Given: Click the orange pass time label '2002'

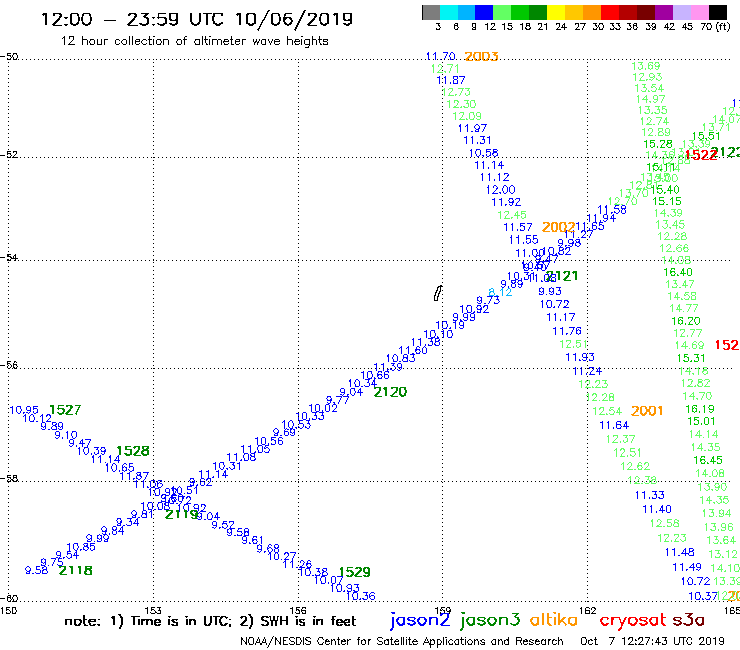Looking at the screenshot, I should point(558,227).
